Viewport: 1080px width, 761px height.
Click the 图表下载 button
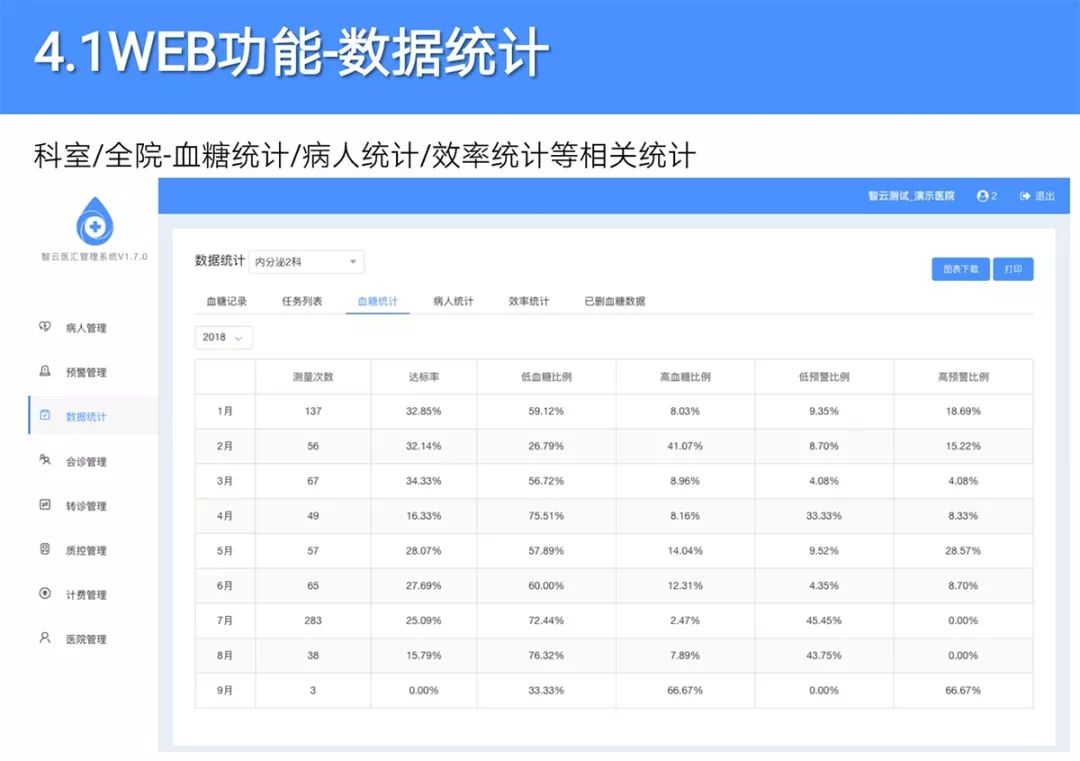pyautogui.click(x=961, y=269)
